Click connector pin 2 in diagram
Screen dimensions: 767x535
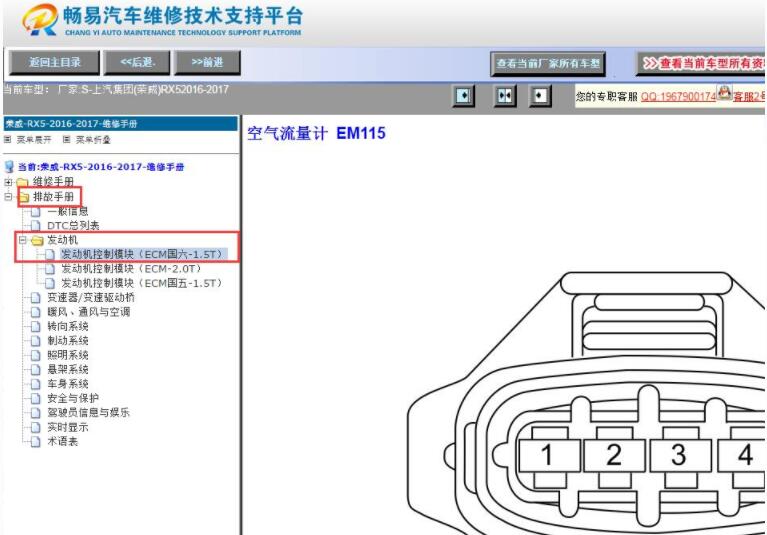614,455
